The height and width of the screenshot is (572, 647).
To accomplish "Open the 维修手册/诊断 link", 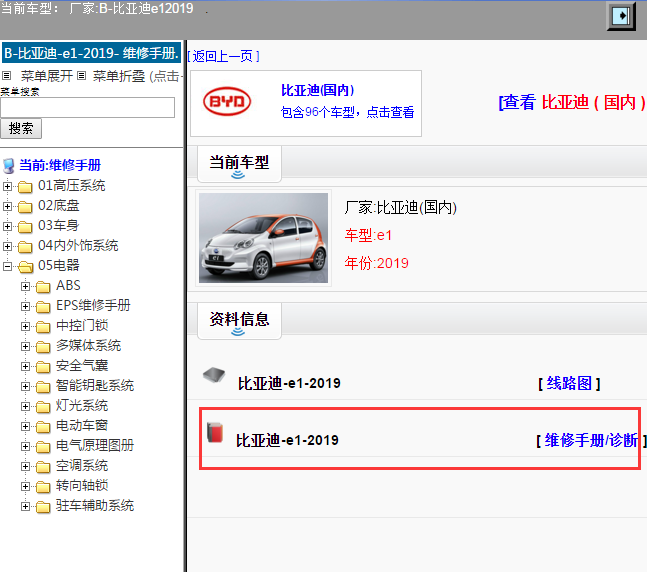I will click(591, 440).
